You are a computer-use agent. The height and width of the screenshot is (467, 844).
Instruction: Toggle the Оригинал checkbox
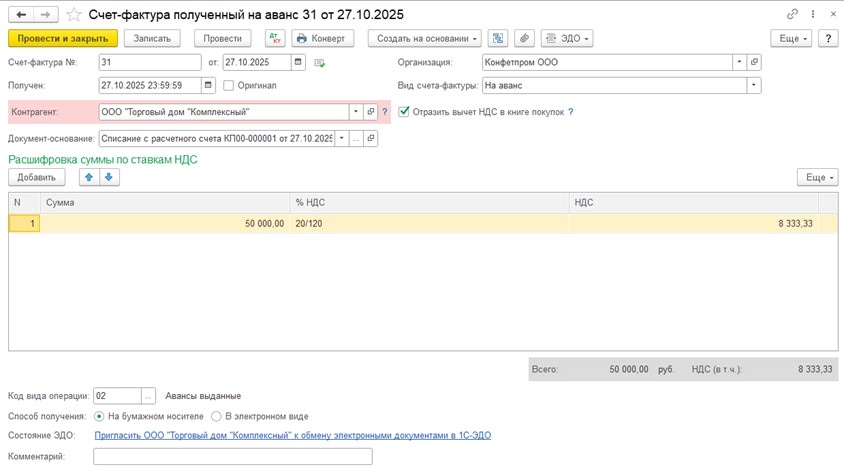(x=229, y=86)
